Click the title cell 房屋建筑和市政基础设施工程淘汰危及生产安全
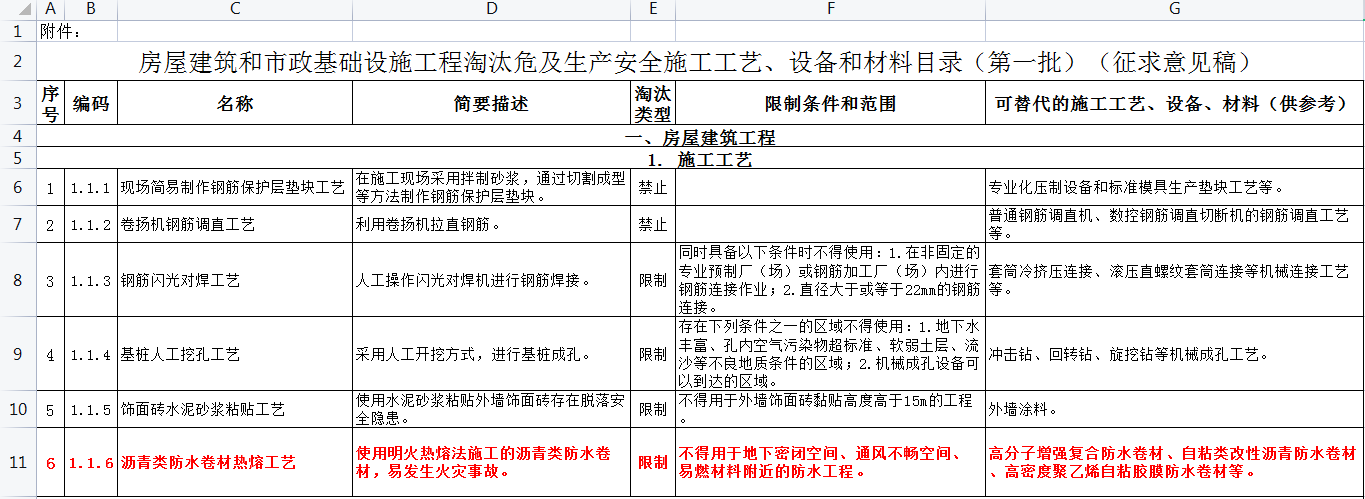 coord(700,61)
